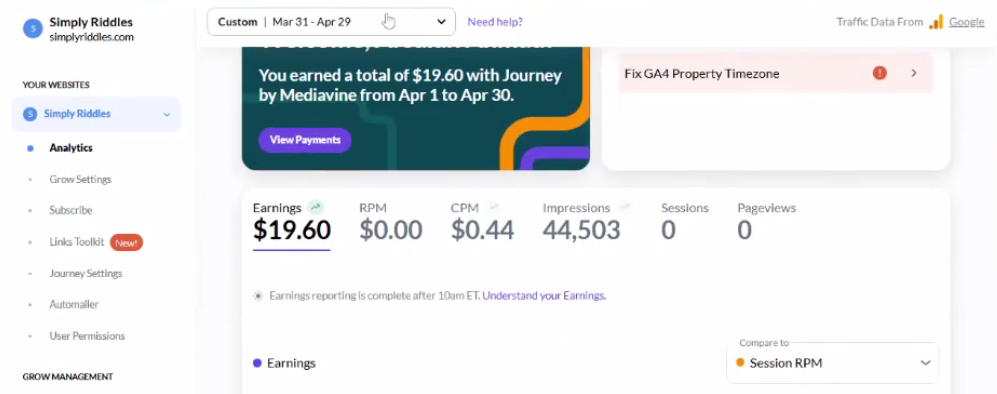Click the View Payments button
This screenshot has height=394, width=997.
(305, 140)
